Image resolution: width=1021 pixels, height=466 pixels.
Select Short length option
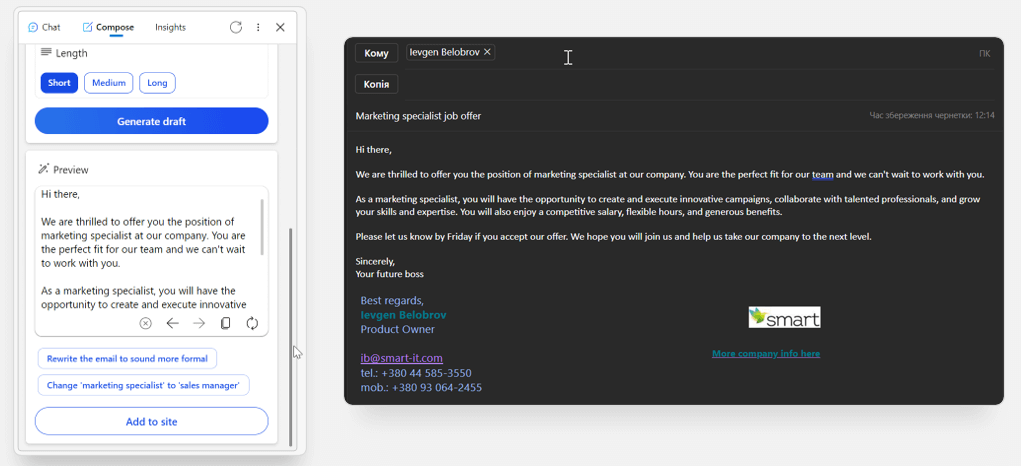59,83
